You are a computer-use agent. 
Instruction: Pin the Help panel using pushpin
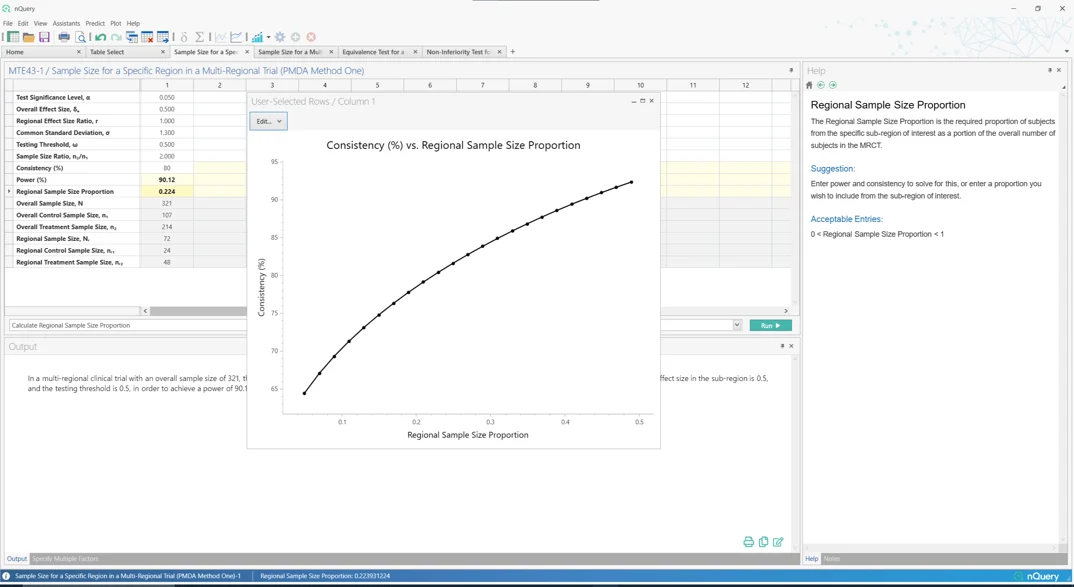pos(1049,70)
